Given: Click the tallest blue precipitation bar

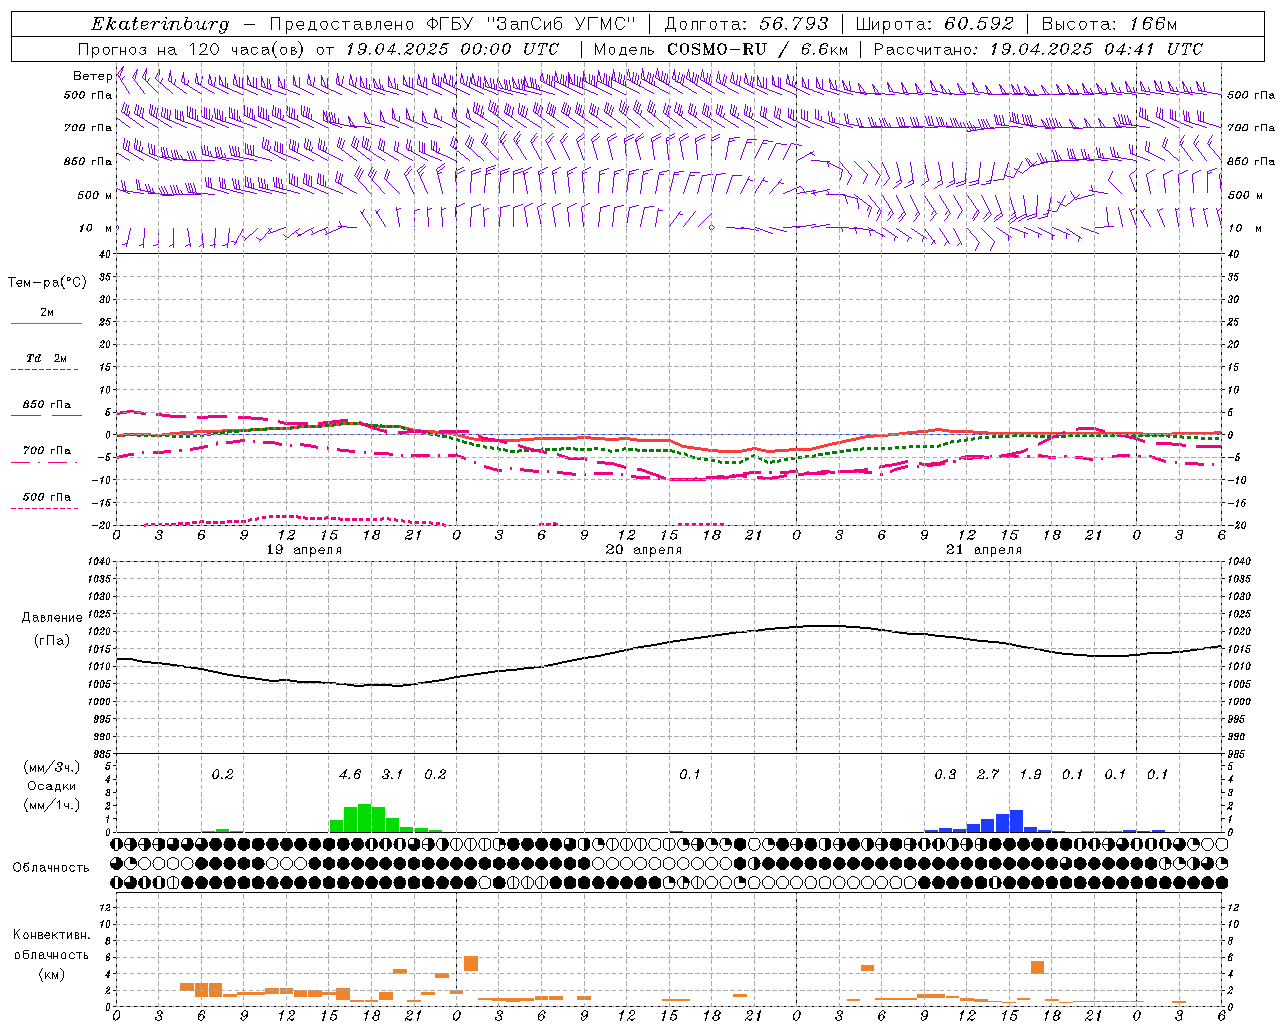Looking at the screenshot, I should tap(1016, 821).
